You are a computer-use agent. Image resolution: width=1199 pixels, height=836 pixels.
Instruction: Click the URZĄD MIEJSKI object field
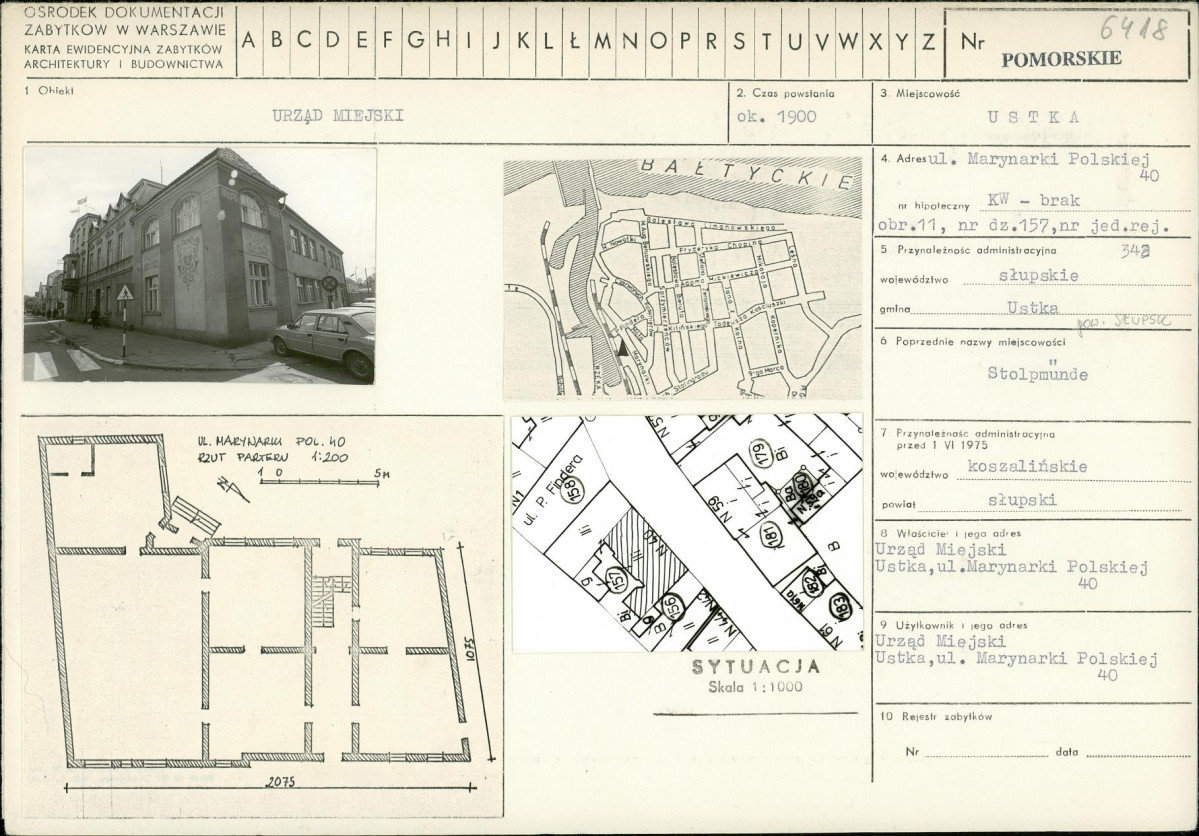pos(338,116)
